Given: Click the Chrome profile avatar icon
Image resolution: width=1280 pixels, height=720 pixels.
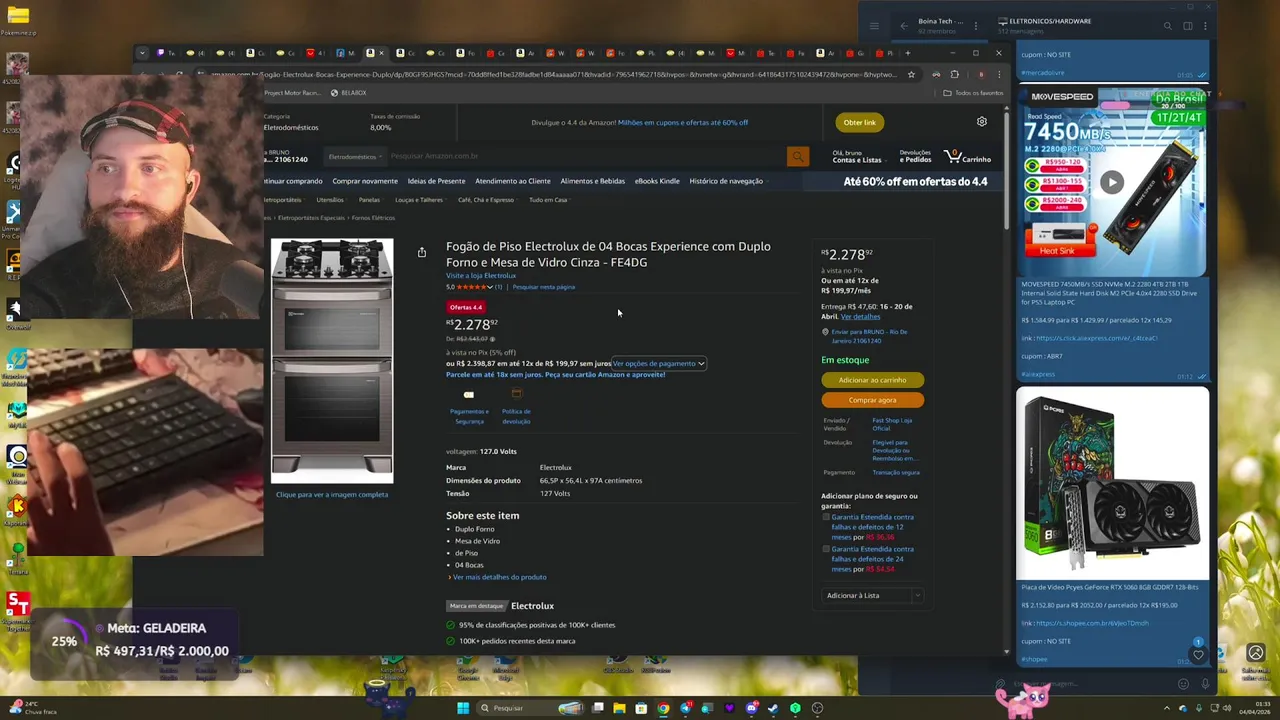Looking at the screenshot, I should [x=981, y=74].
